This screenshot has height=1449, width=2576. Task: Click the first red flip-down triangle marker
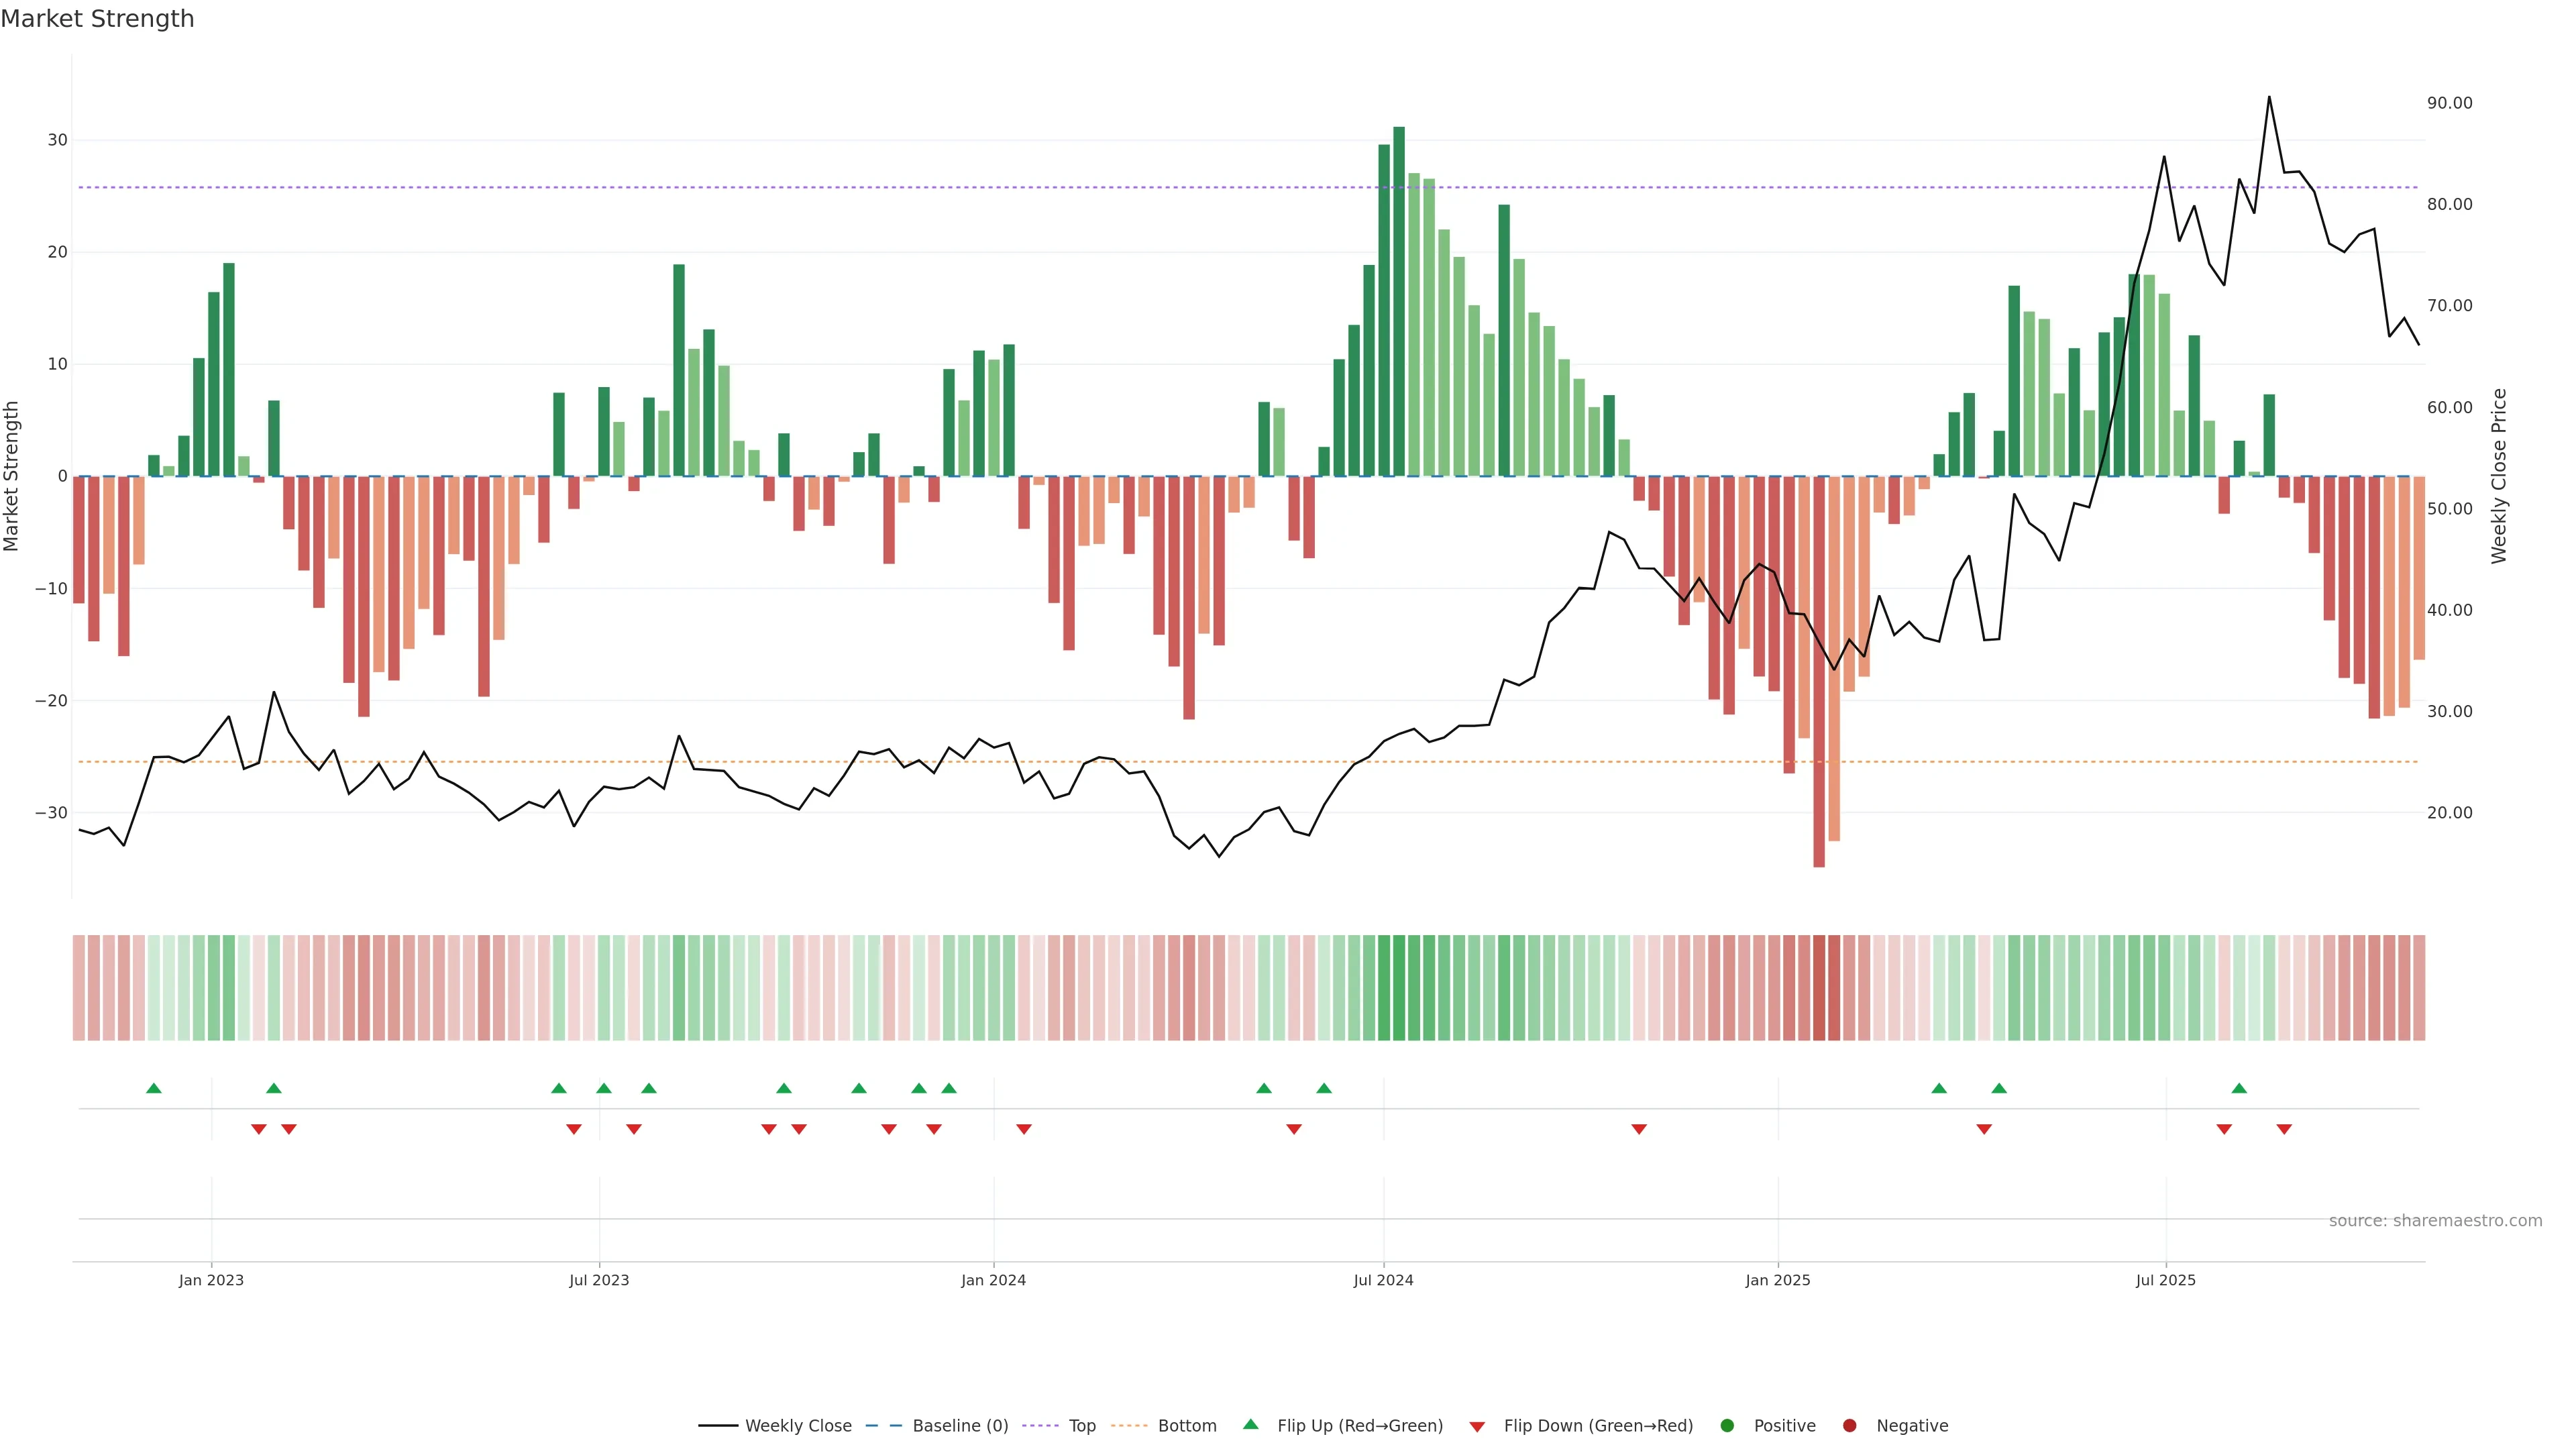[259, 1129]
